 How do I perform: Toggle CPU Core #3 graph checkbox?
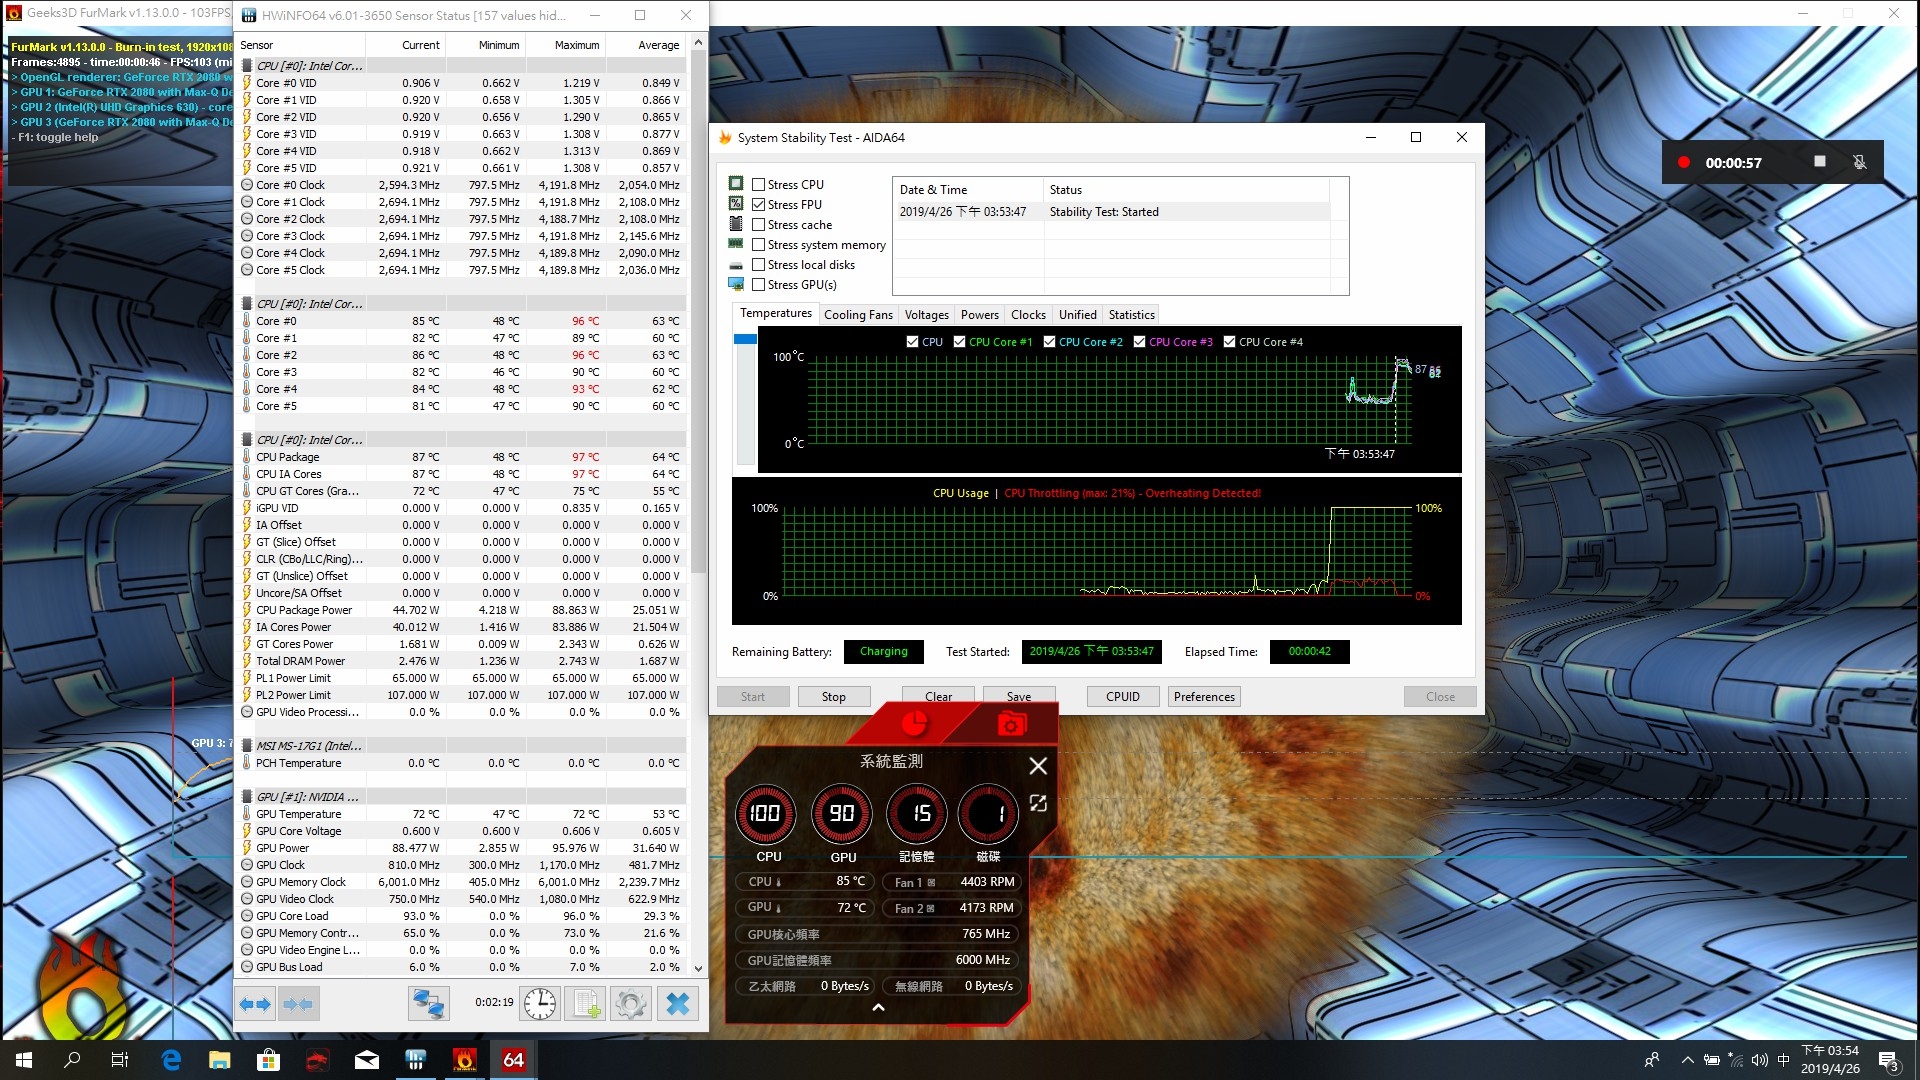click(x=1140, y=342)
